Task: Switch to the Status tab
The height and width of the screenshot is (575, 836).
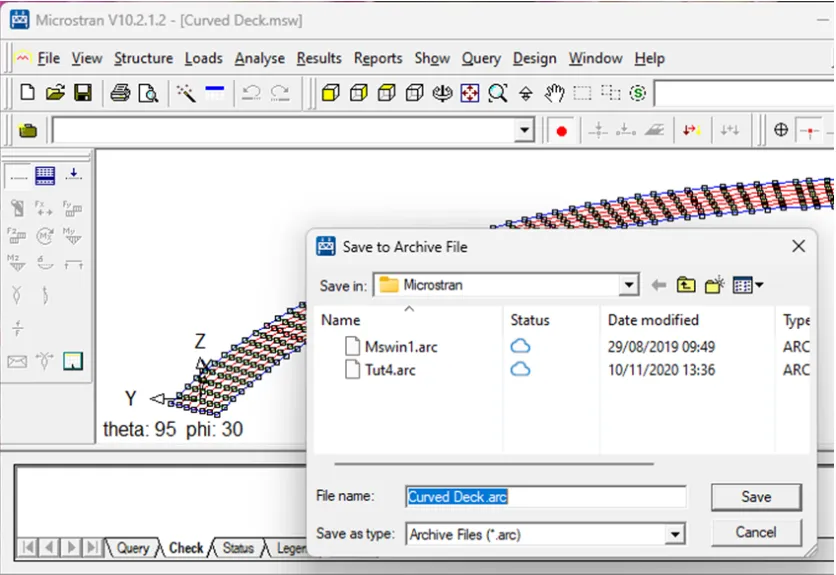Action: [x=238, y=548]
